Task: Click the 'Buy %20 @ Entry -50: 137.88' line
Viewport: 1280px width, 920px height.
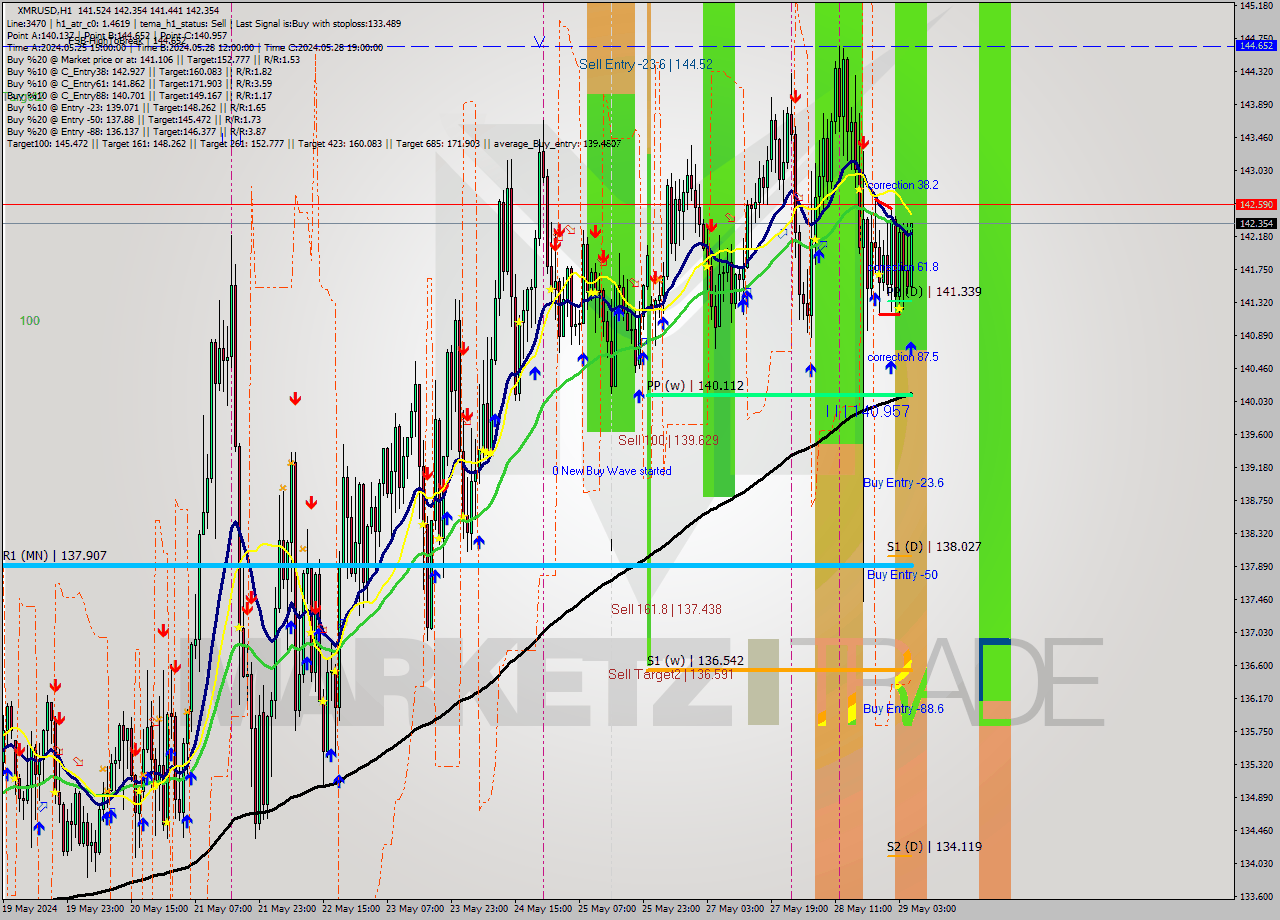Action: tap(136, 119)
